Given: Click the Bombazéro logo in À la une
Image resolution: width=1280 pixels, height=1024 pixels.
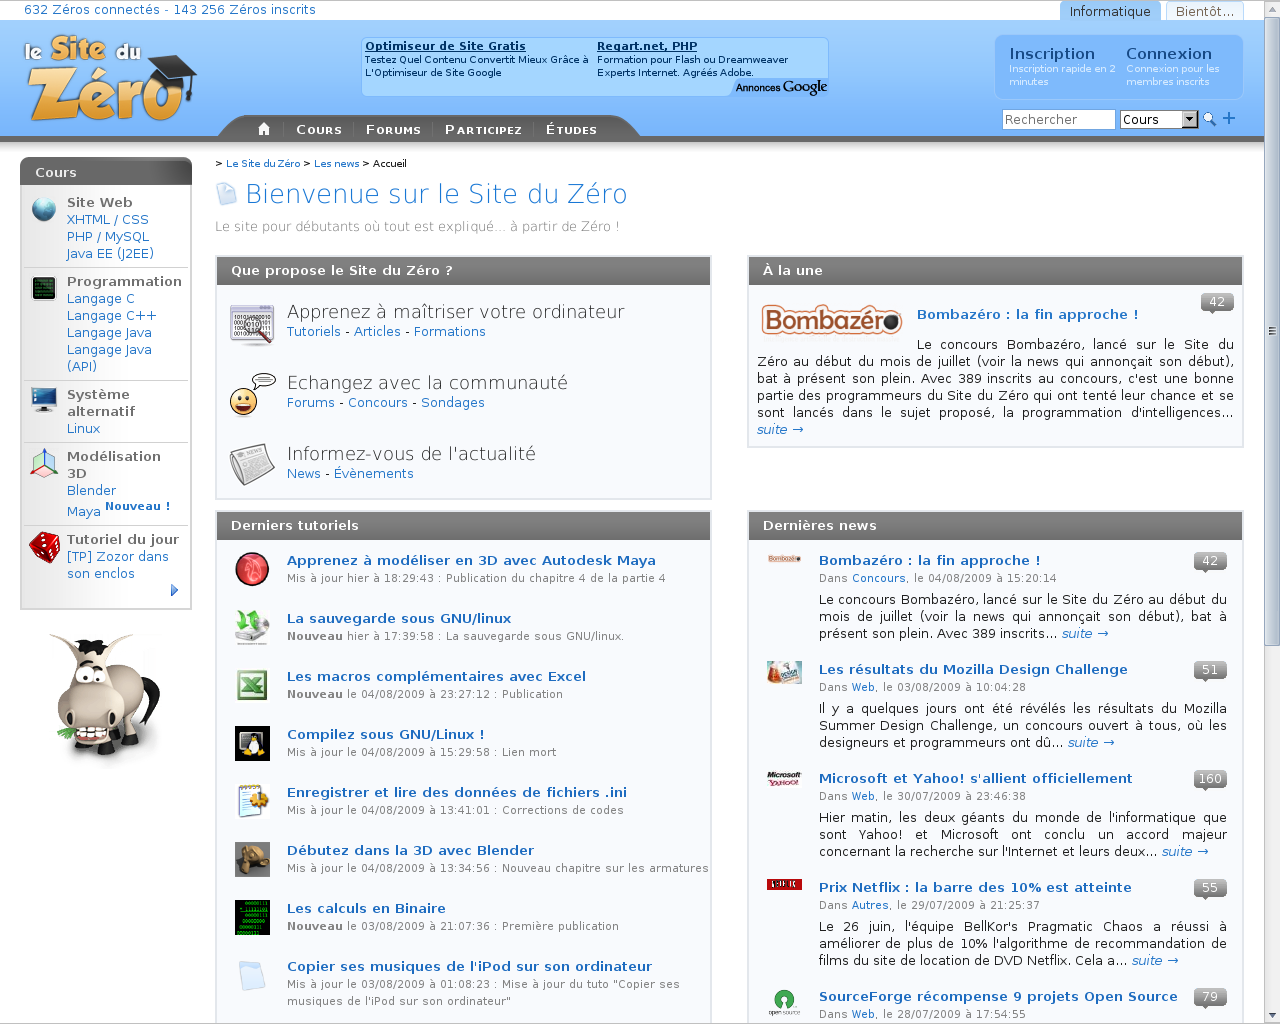Looking at the screenshot, I should click(831, 320).
